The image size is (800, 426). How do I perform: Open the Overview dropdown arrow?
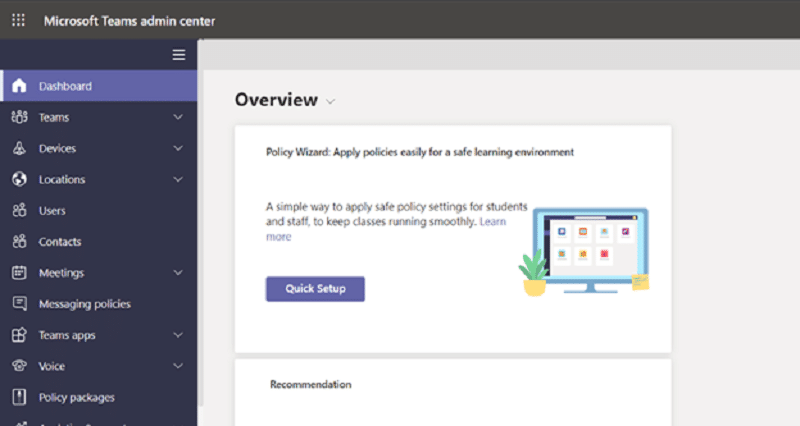pos(331,102)
